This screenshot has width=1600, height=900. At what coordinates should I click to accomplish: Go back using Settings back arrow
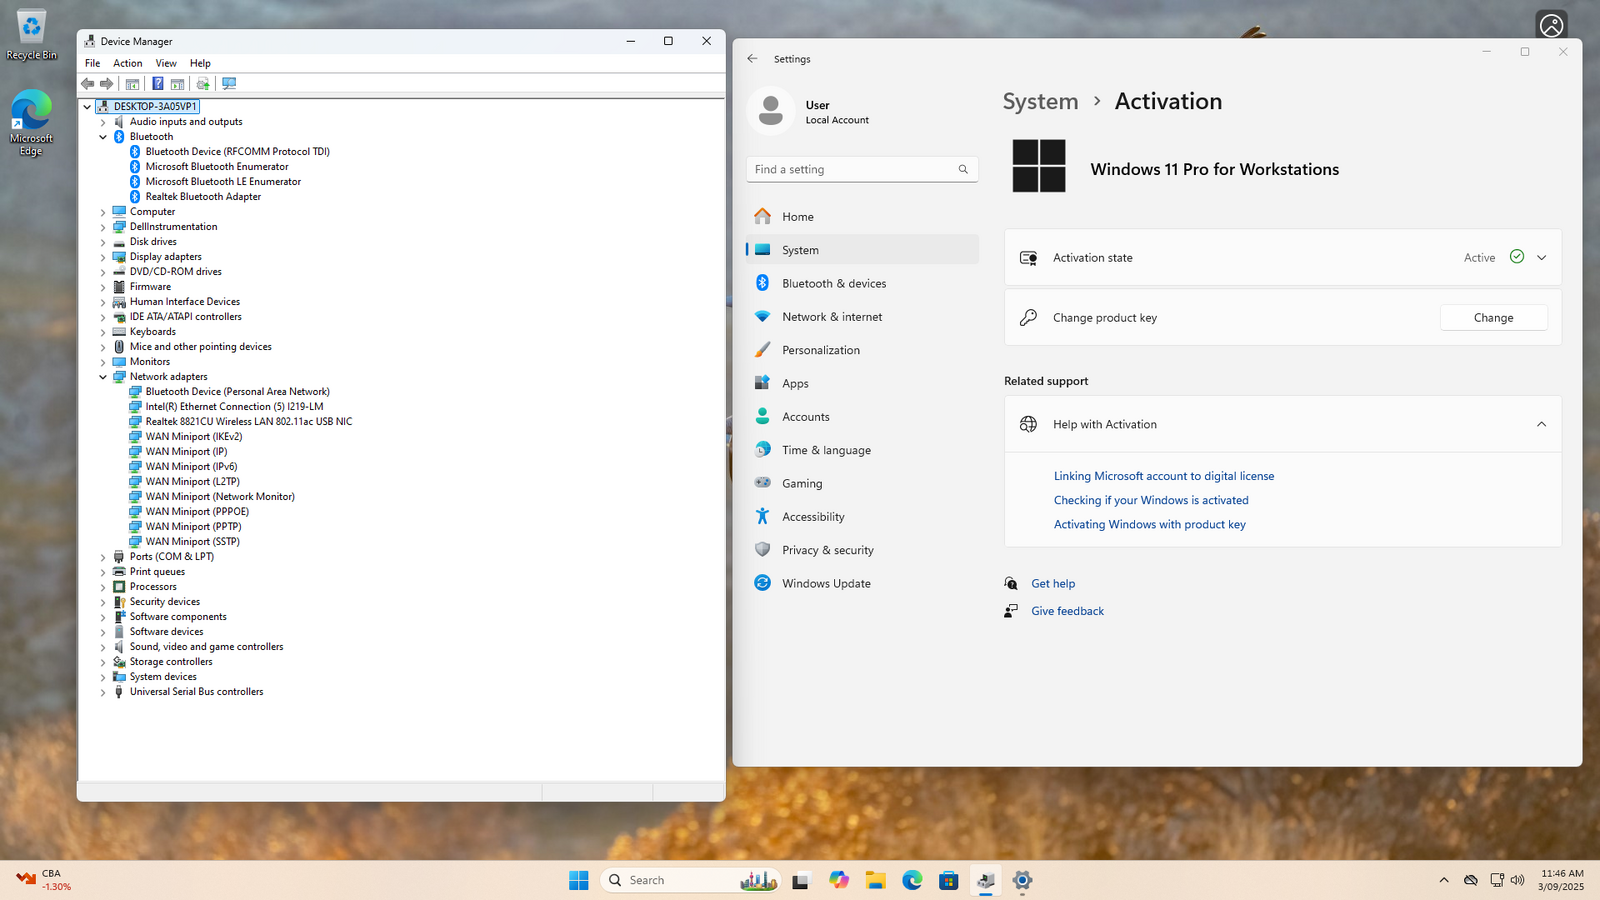point(752,59)
